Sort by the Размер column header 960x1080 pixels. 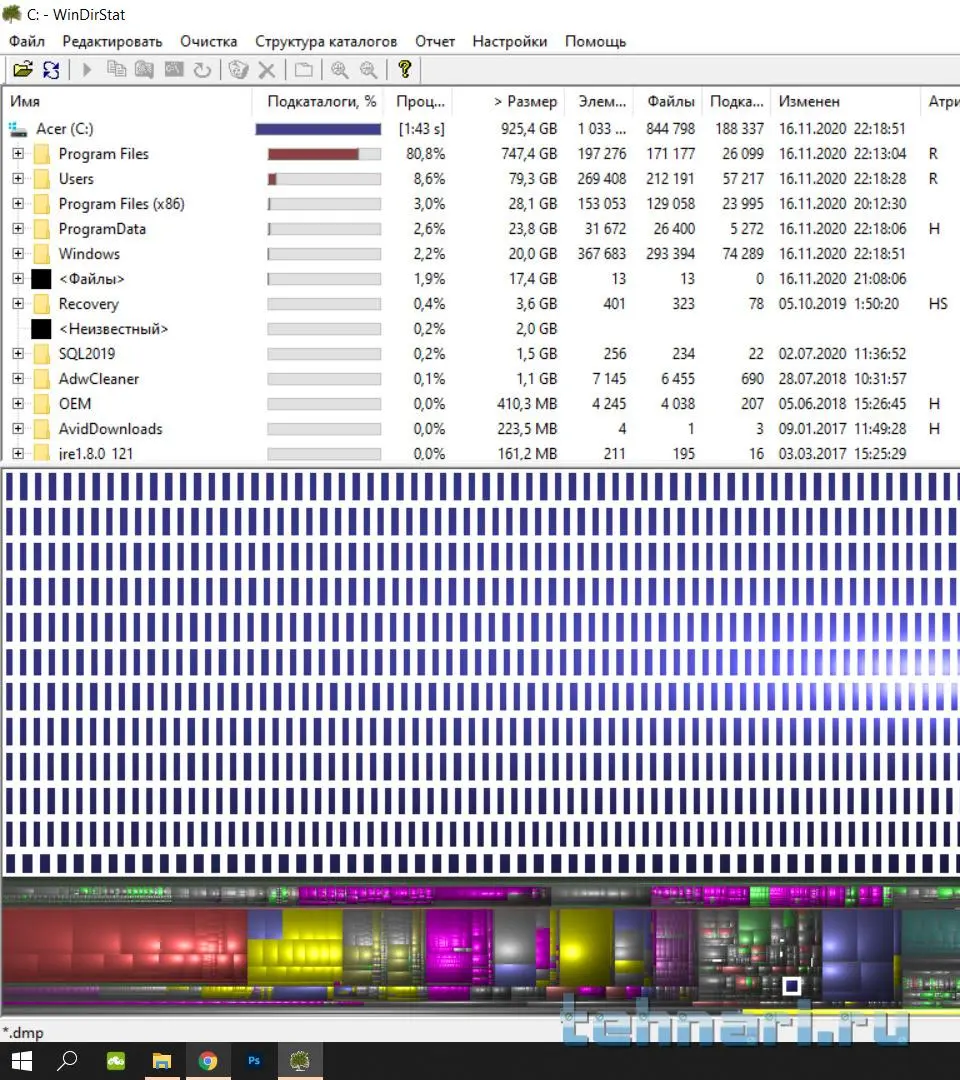coord(508,101)
